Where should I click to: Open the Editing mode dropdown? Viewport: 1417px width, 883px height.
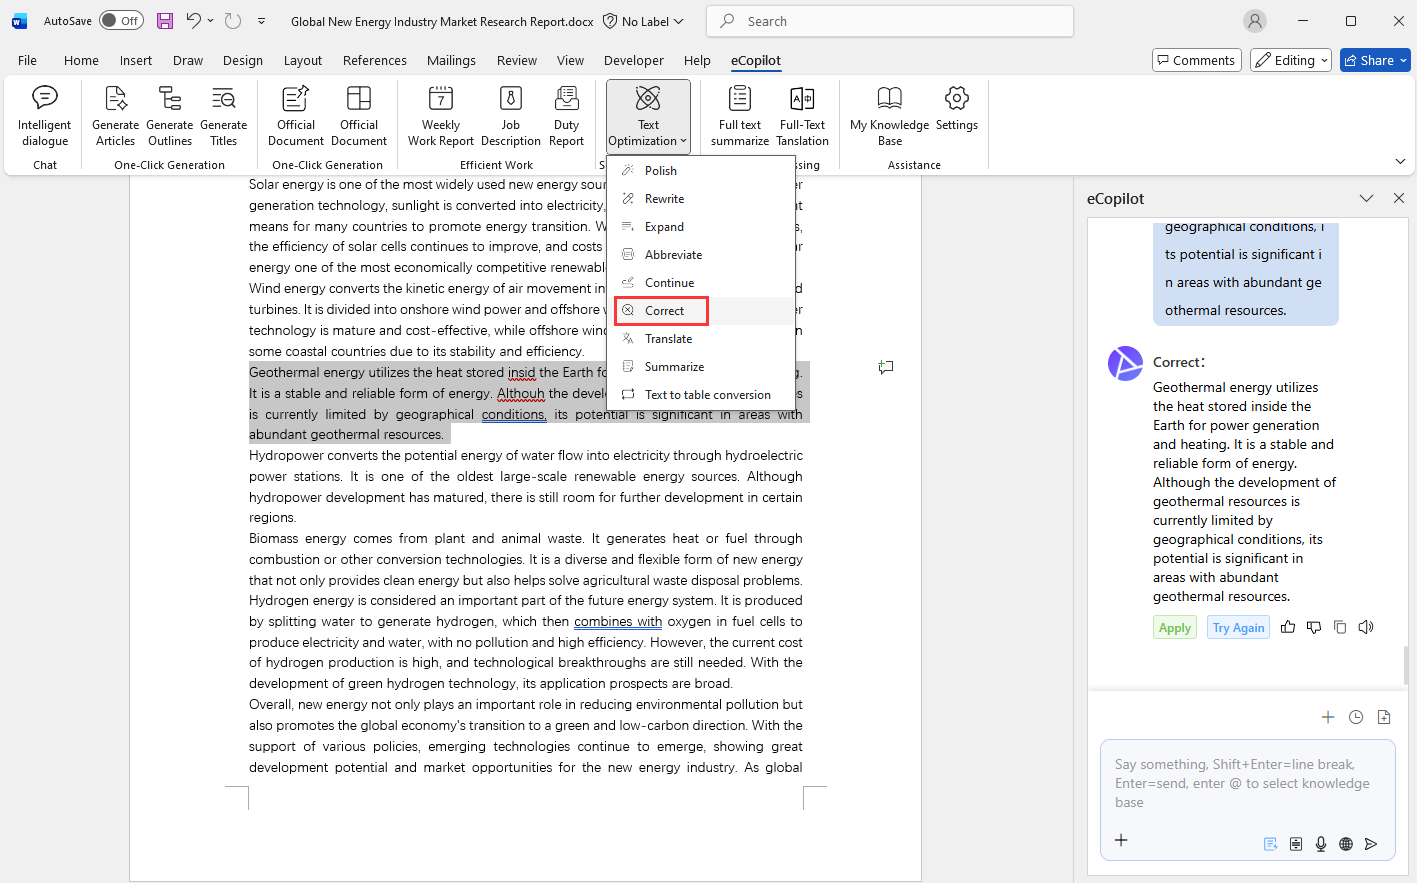1291,60
